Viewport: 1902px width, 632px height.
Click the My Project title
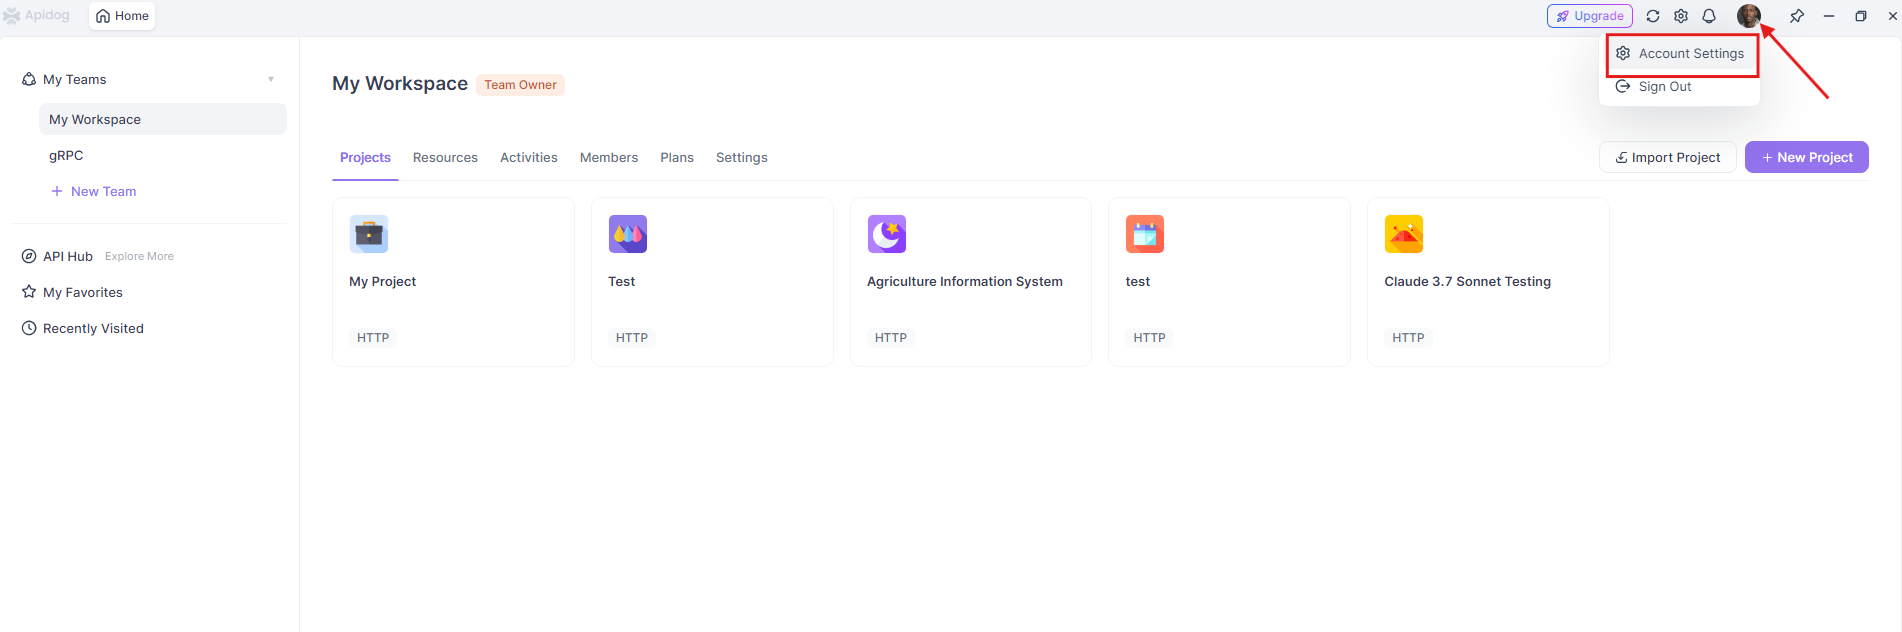click(x=383, y=282)
